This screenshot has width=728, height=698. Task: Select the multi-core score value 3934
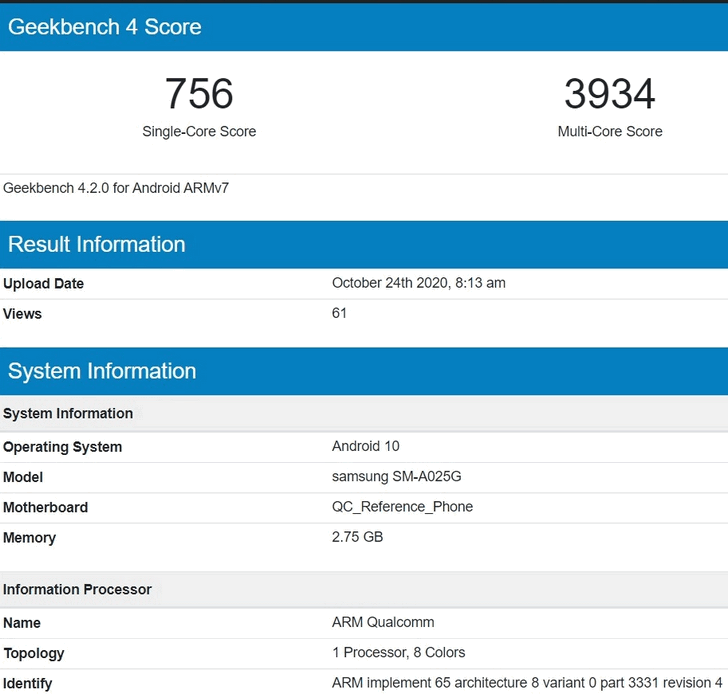[610, 94]
